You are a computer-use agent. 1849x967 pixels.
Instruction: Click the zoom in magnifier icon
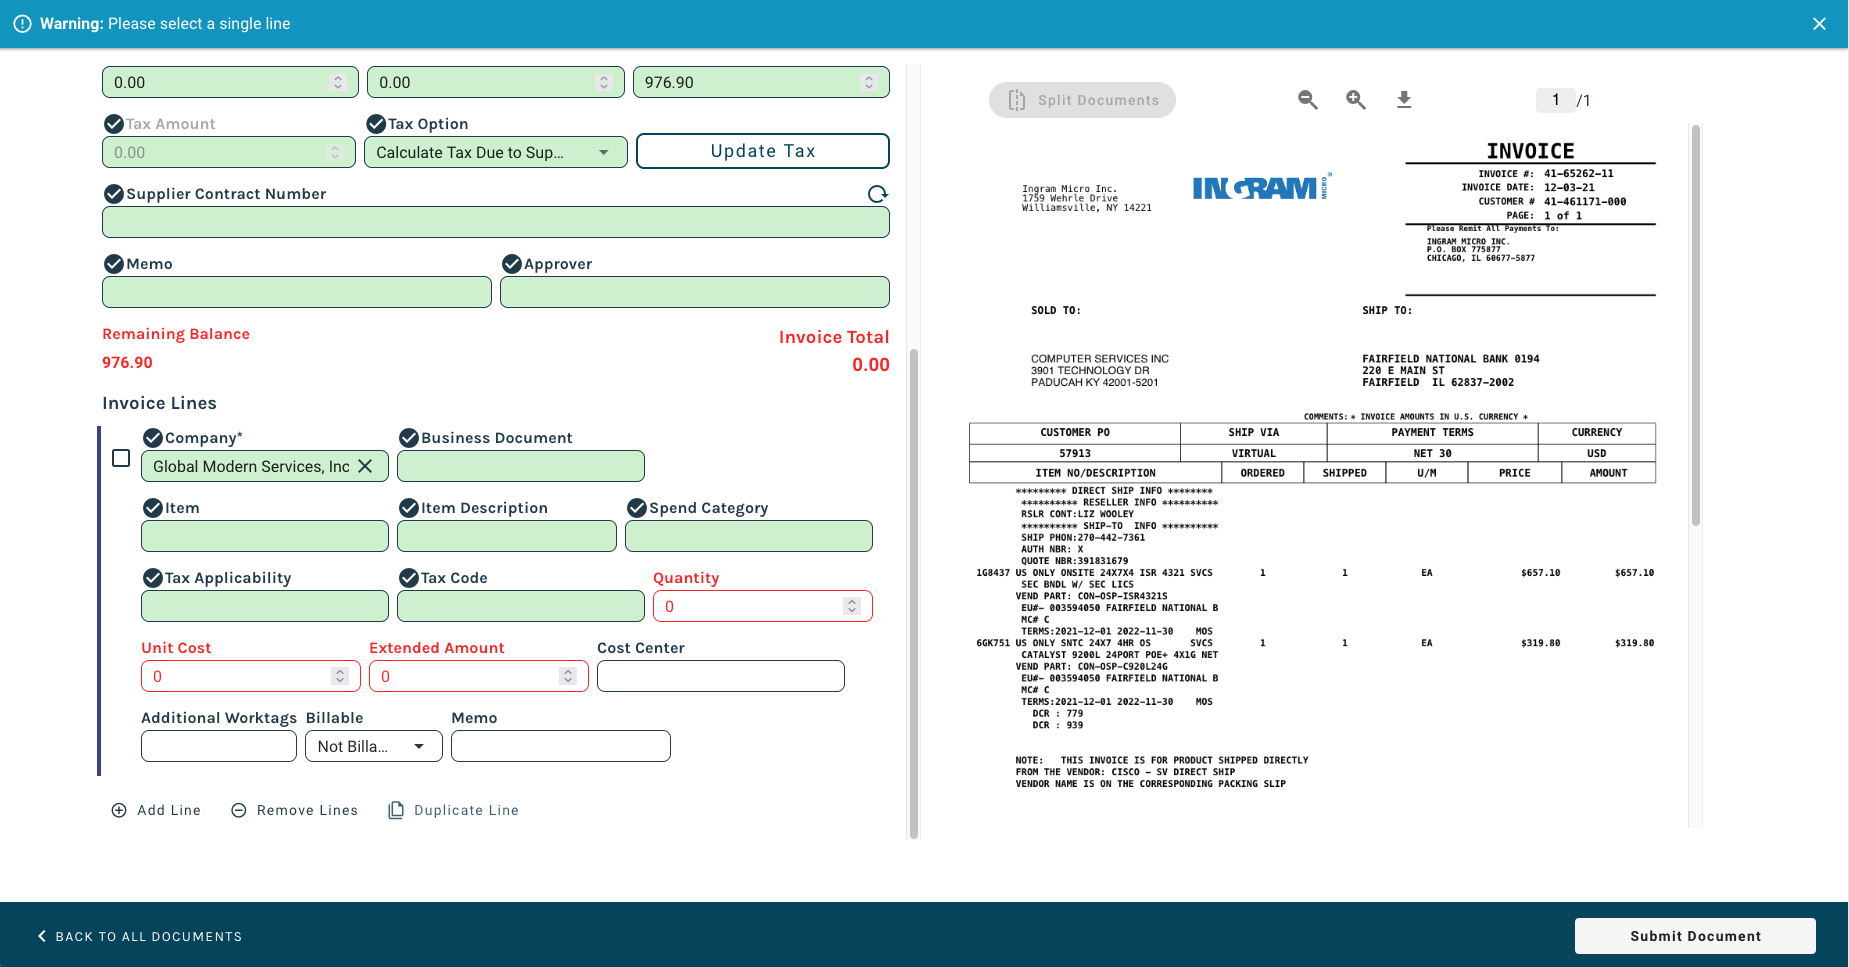[1355, 100]
